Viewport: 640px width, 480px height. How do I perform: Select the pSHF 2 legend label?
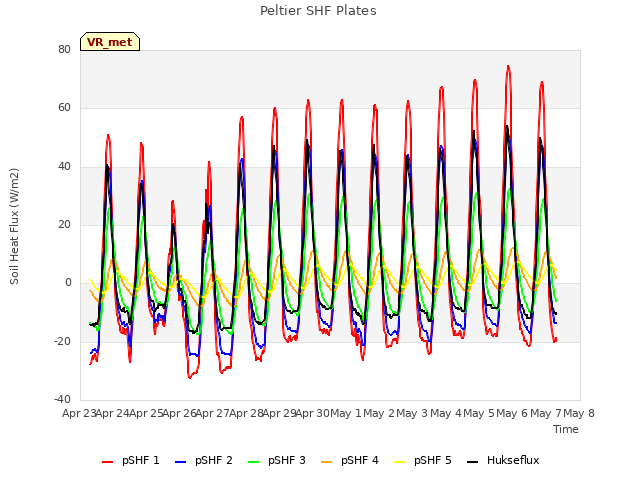(x=213, y=460)
